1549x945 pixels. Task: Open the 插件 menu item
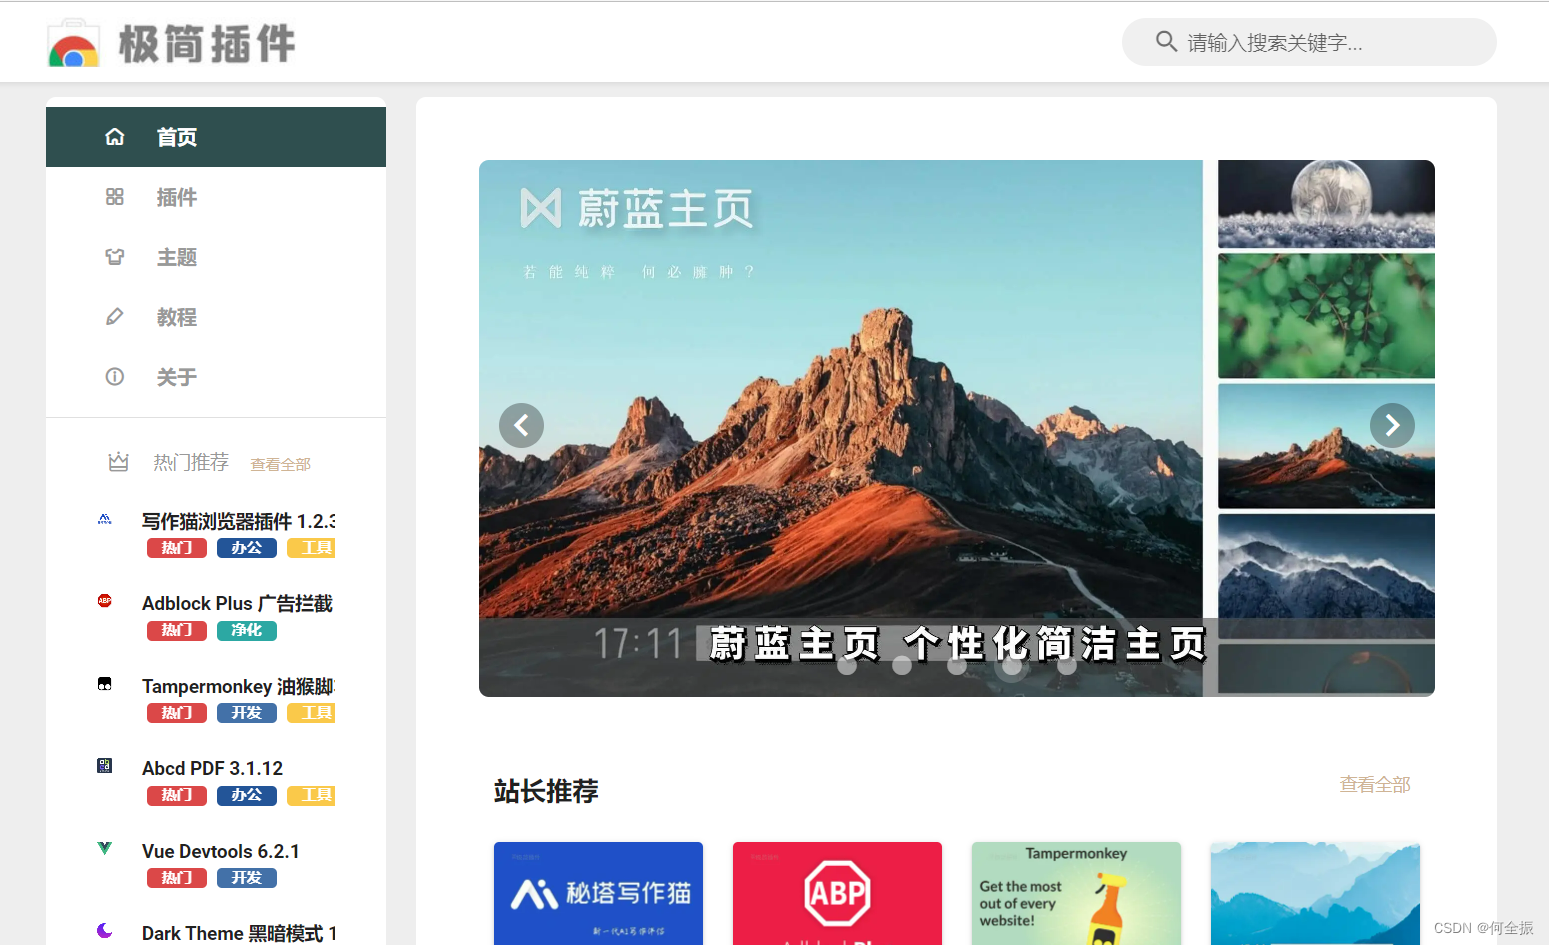(216, 197)
